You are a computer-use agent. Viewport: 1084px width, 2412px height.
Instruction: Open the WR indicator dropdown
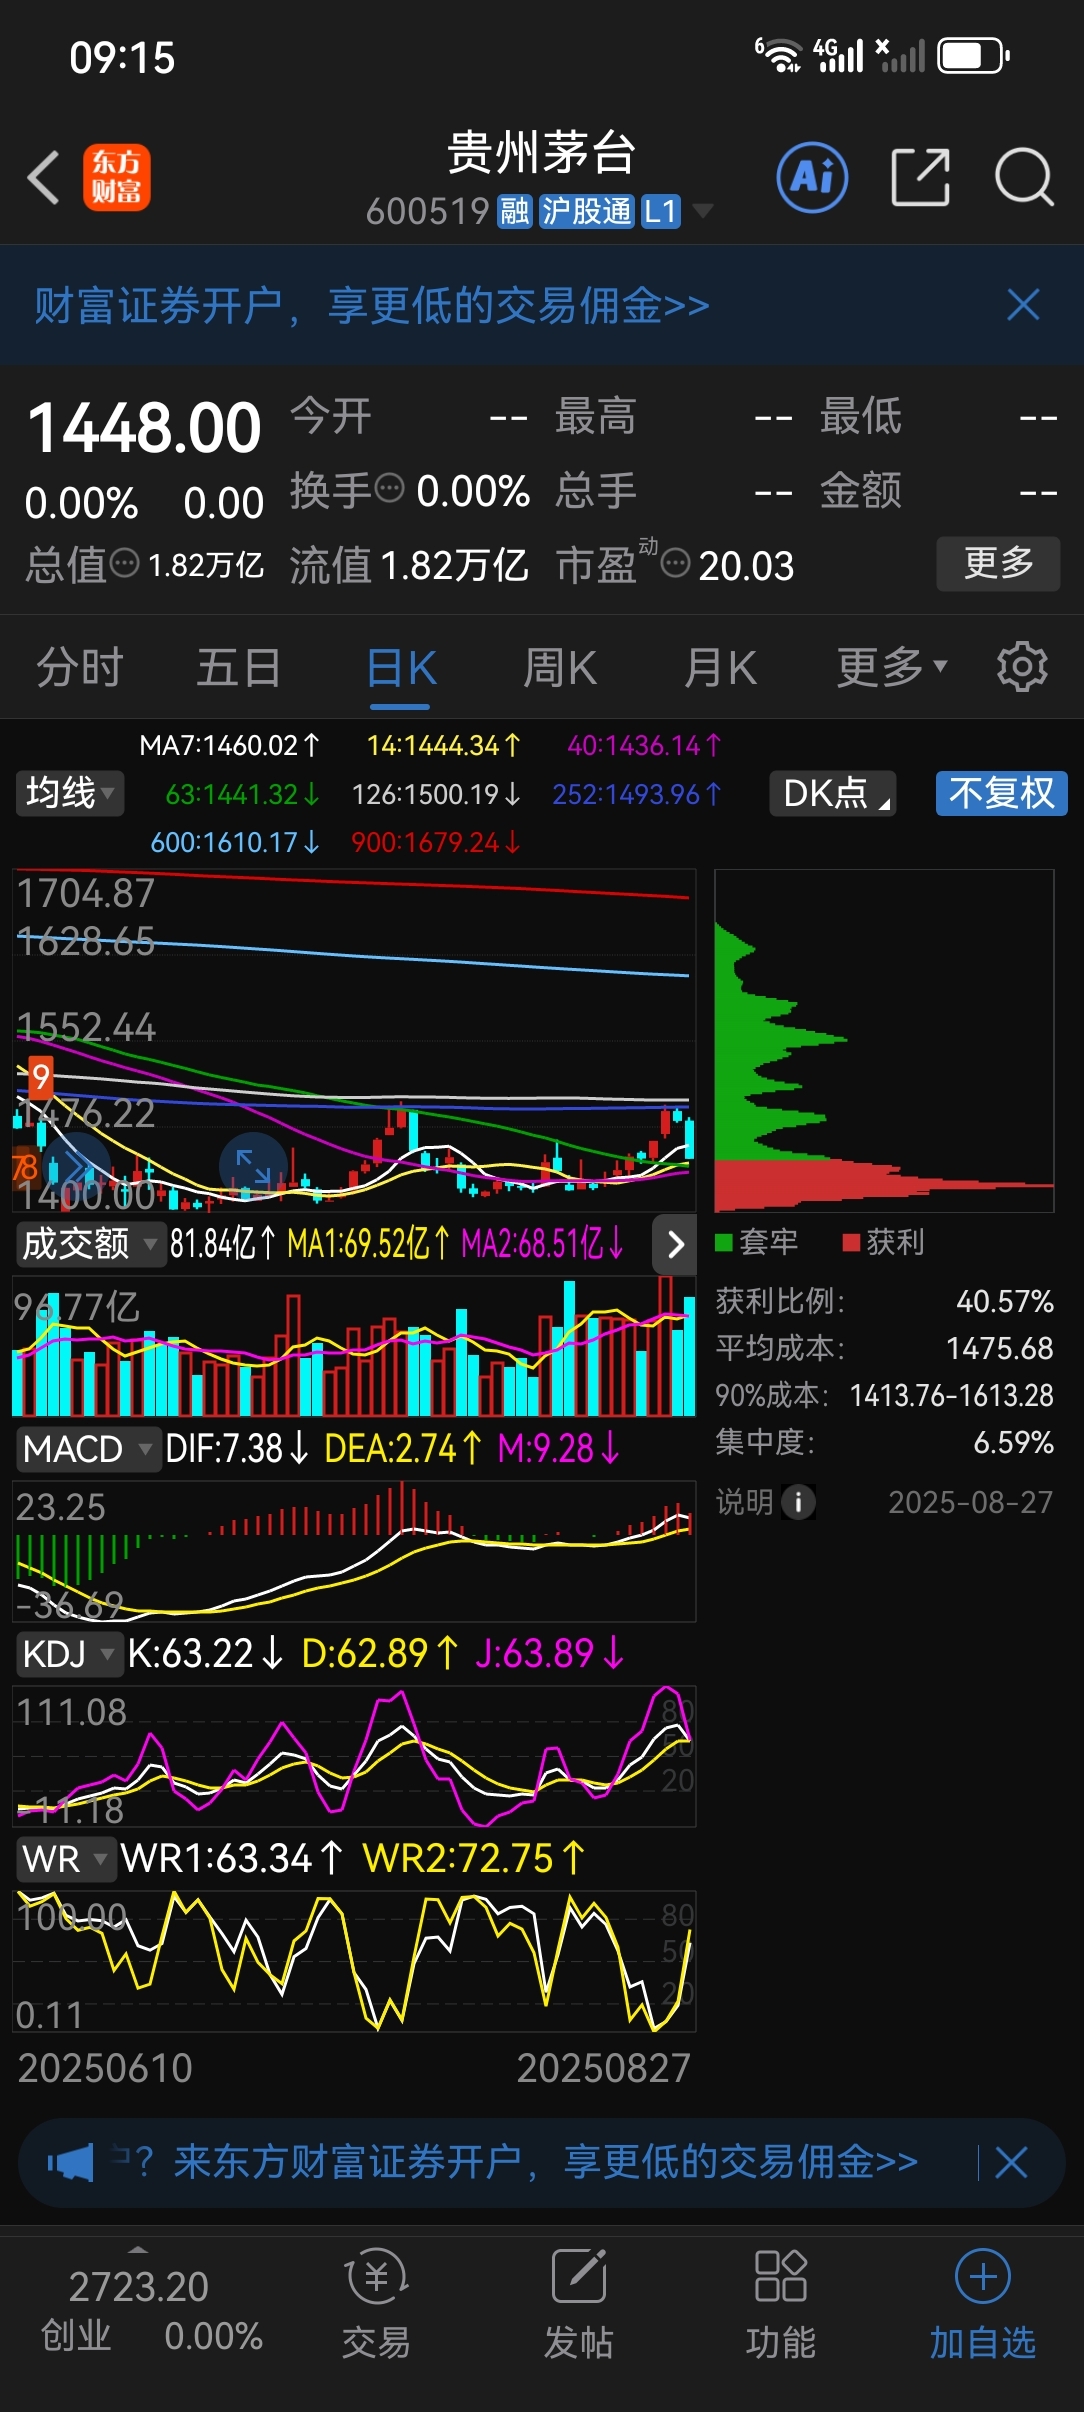click(66, 1859)
